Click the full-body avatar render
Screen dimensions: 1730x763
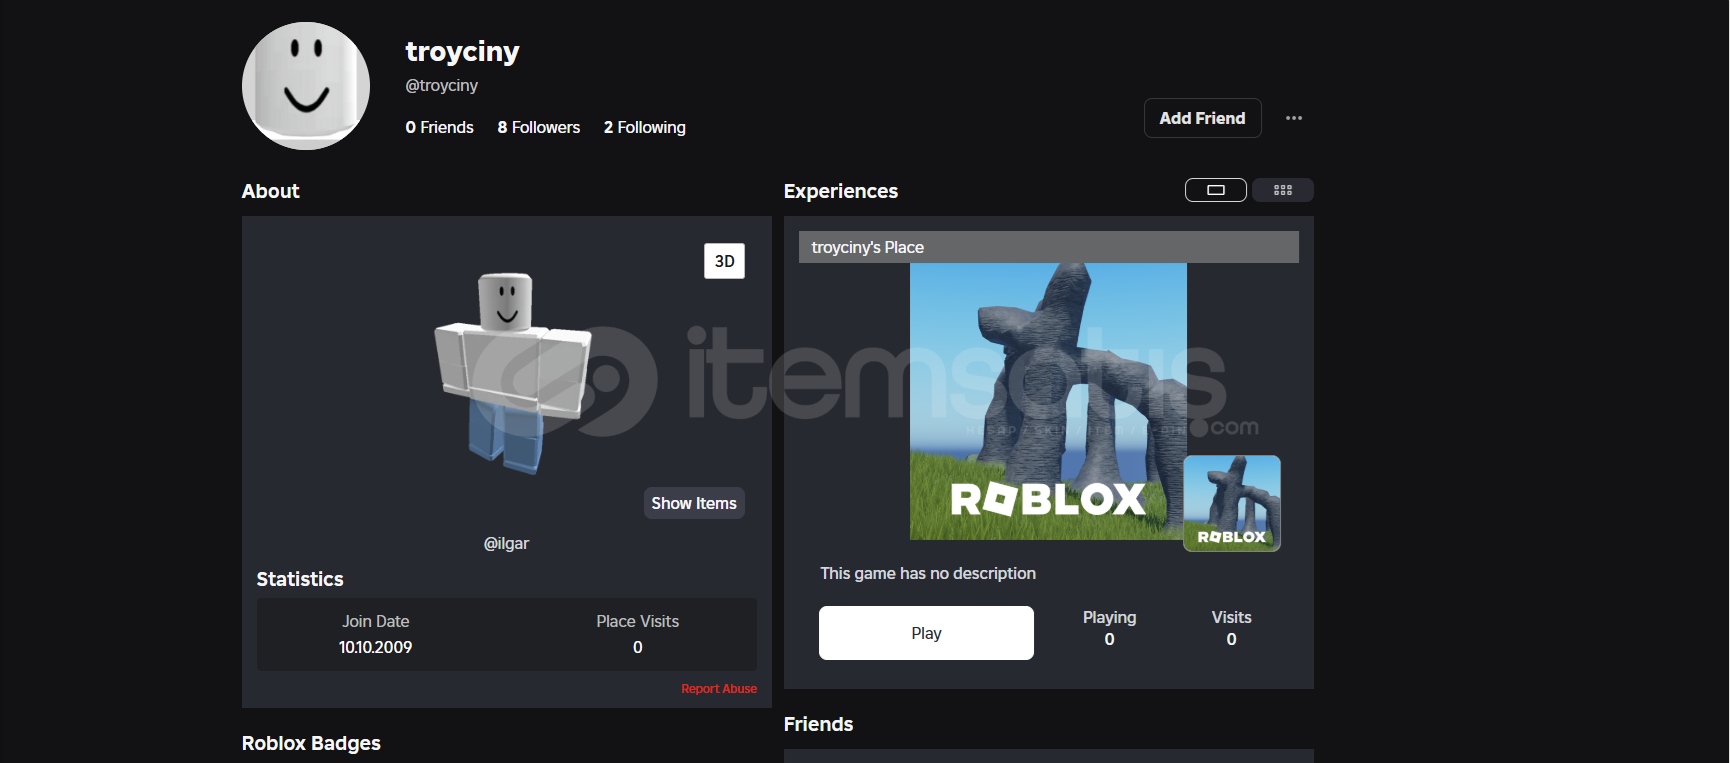coord(511,373)
